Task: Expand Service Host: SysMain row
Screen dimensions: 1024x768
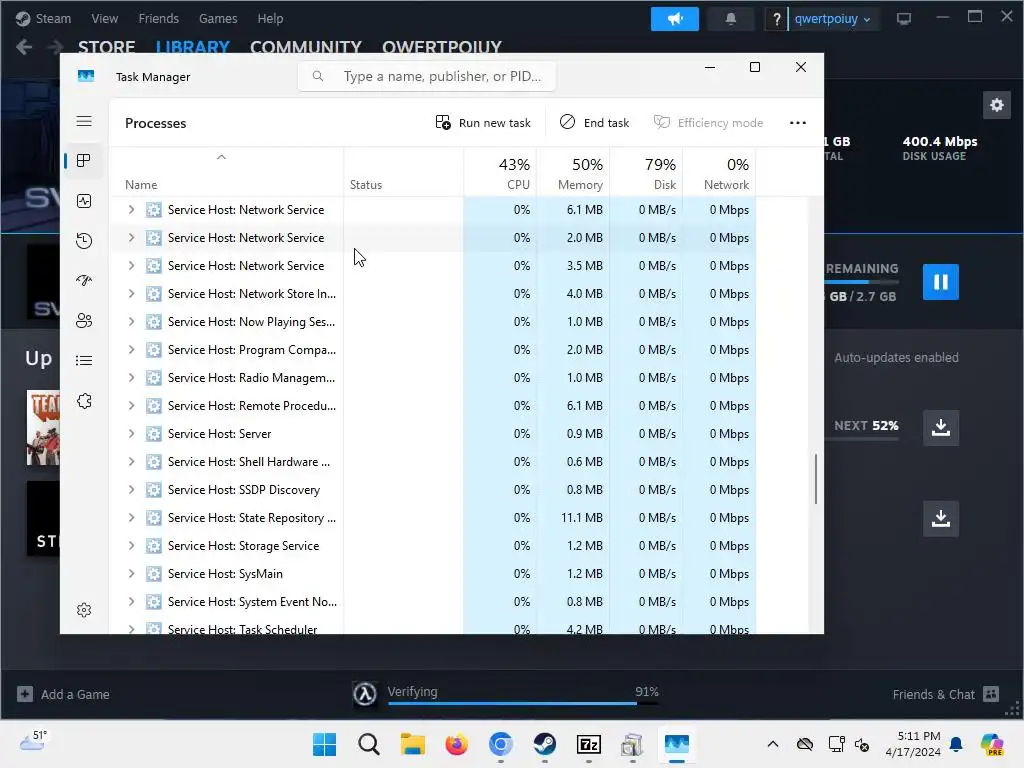Action: pyautogui.click(x=131, y=574)
